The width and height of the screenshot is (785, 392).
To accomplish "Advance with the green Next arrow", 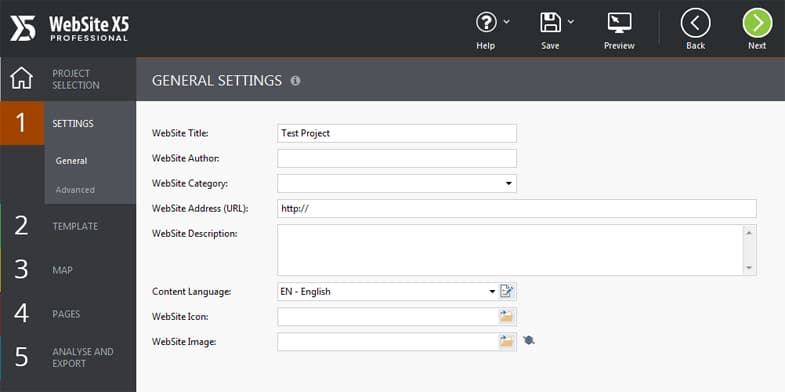I will point(757,24).
